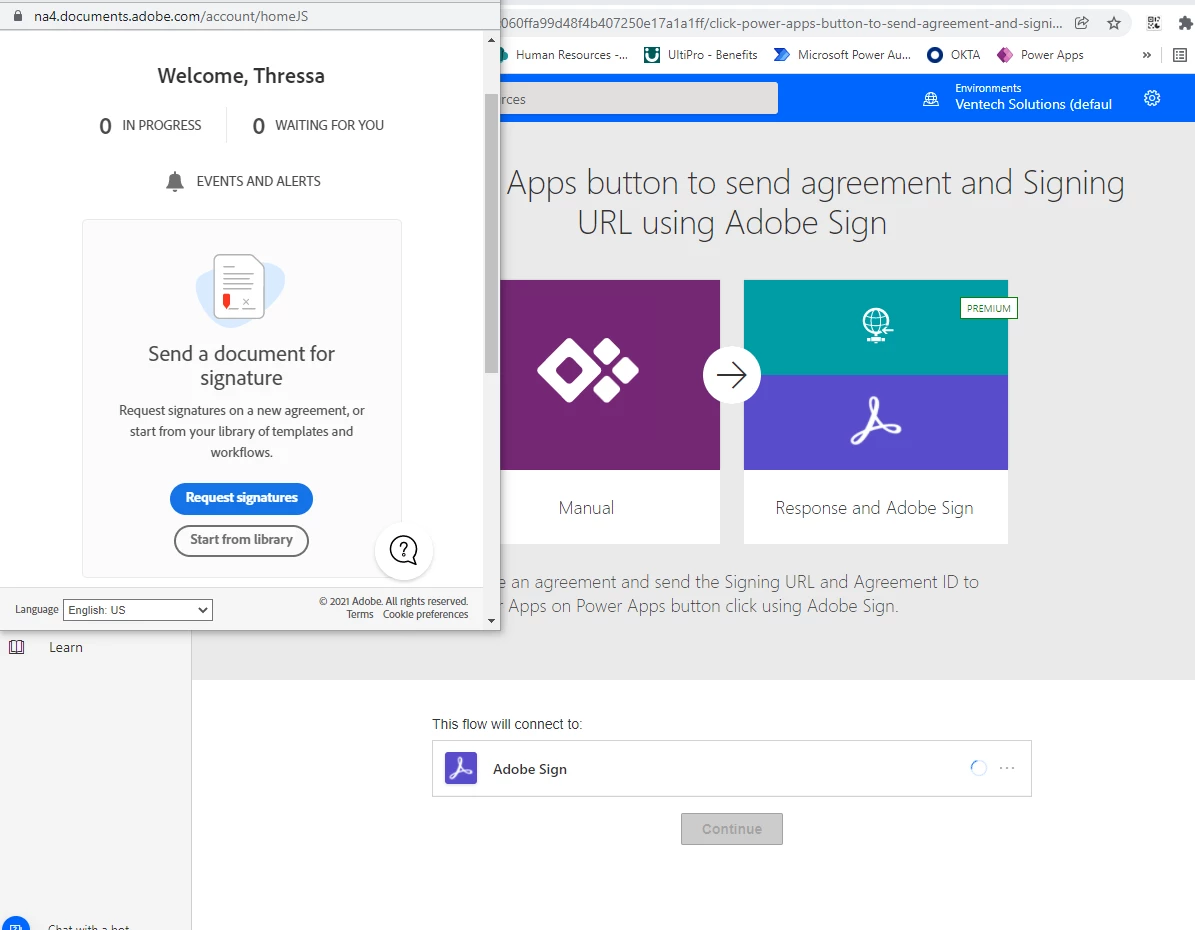Click the na4.documents.adobe.com address text
Viewport: 1195px width, 930px height.
coord(171,16)
